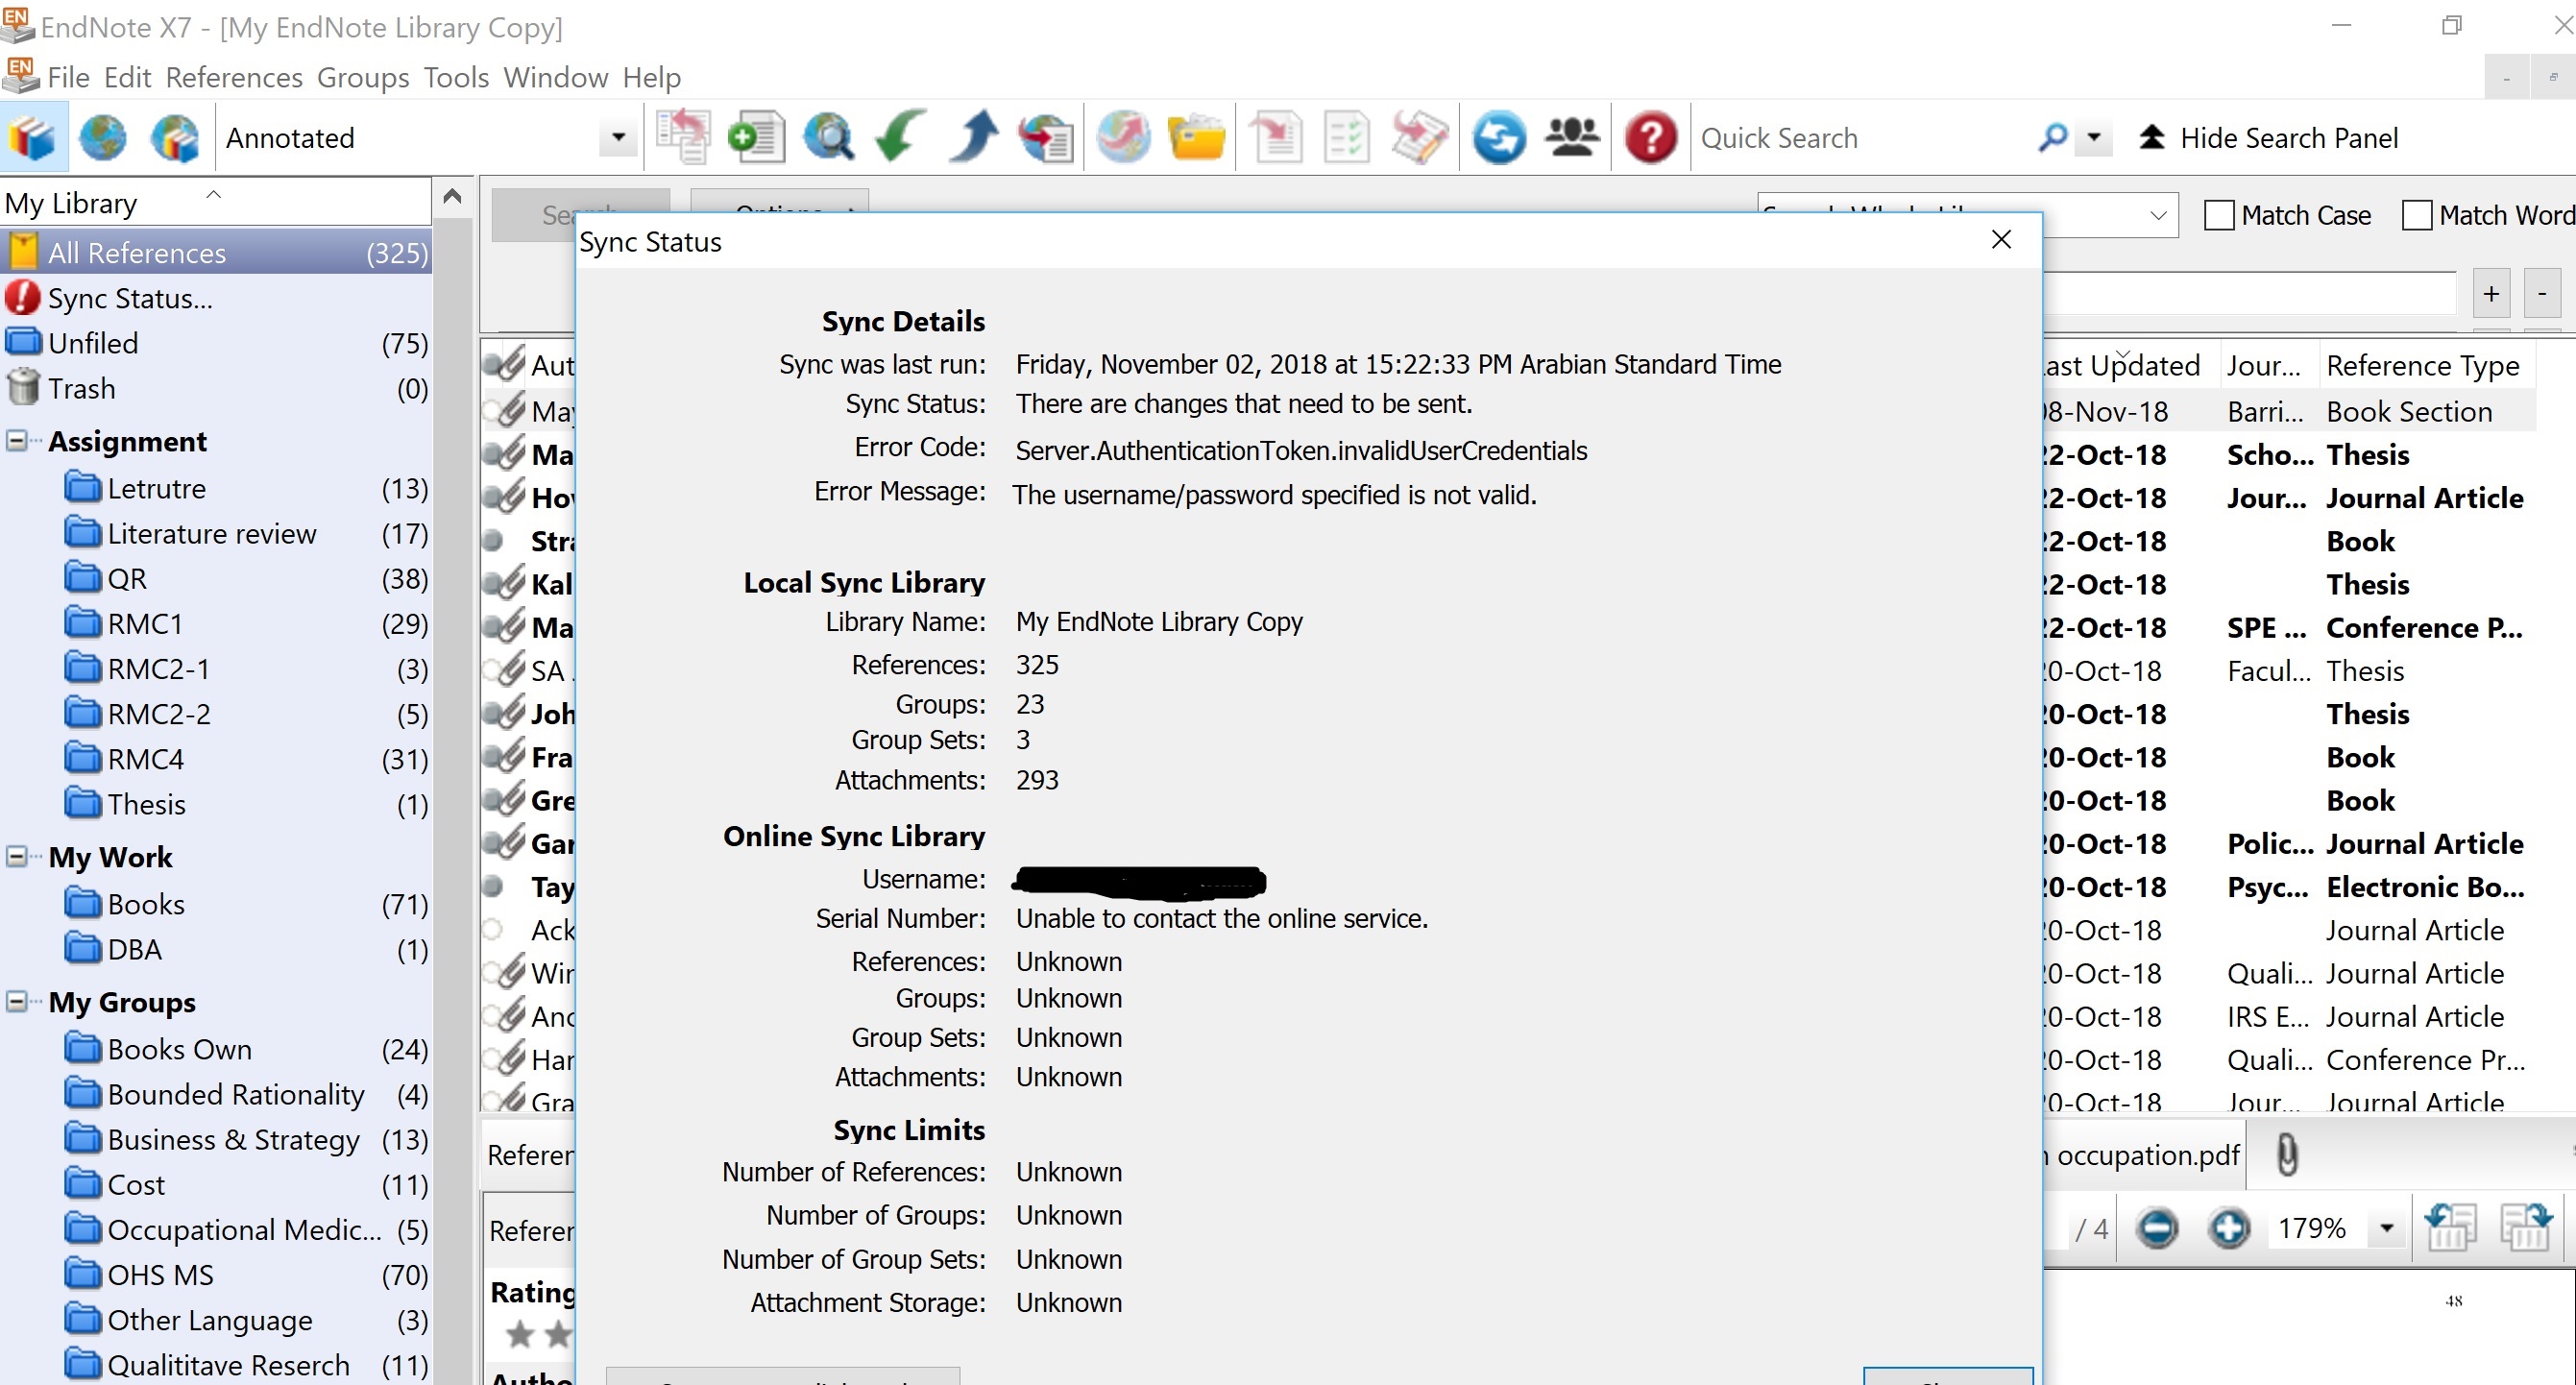Select the Literature review group
Screen dimensions: 2576x1385
point(211,534)
